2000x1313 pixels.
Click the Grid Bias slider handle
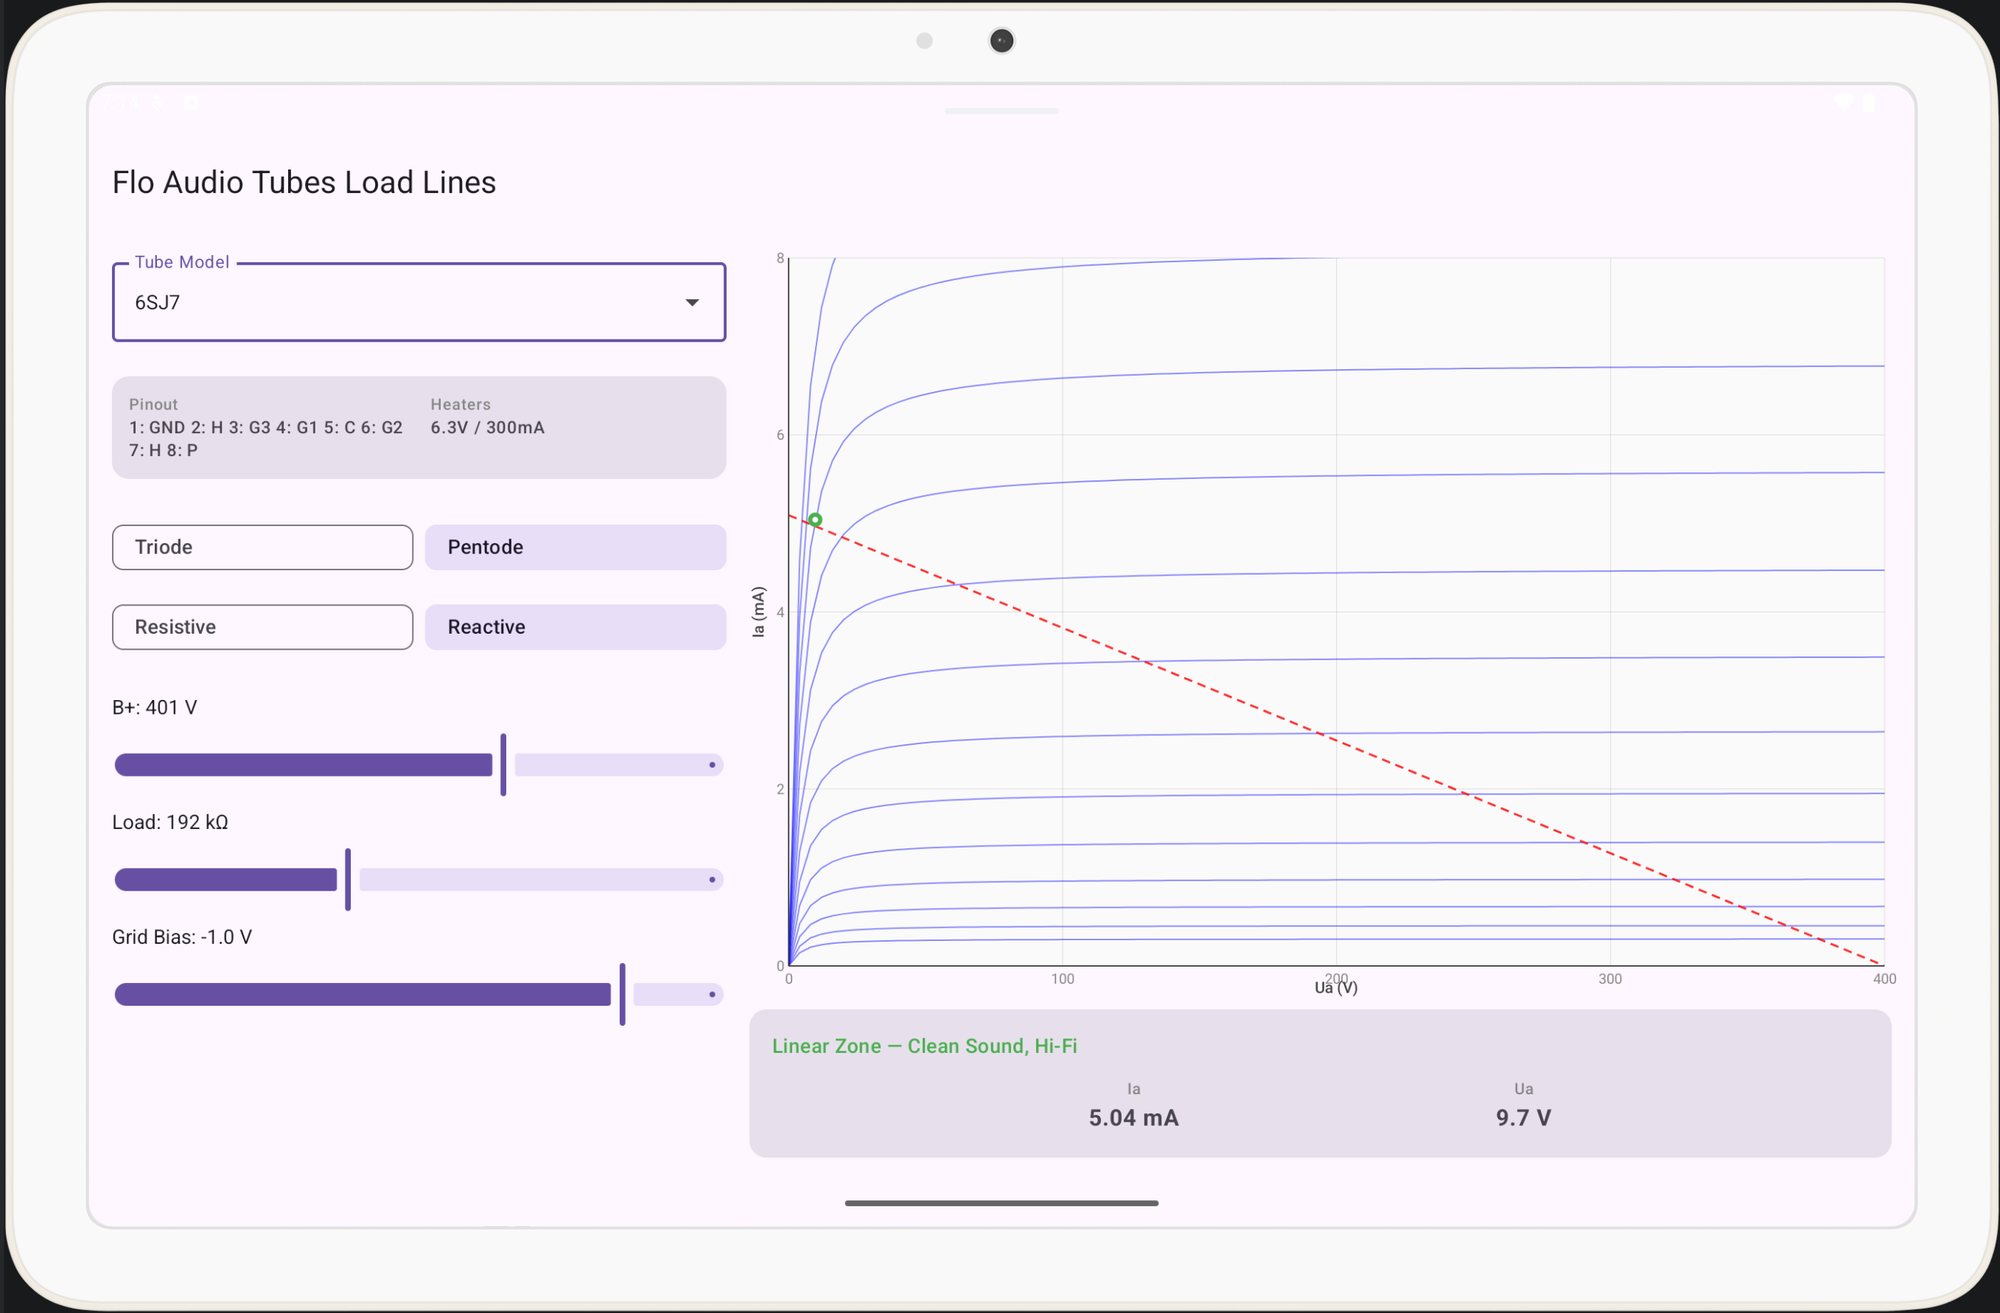tap(622, 995)
